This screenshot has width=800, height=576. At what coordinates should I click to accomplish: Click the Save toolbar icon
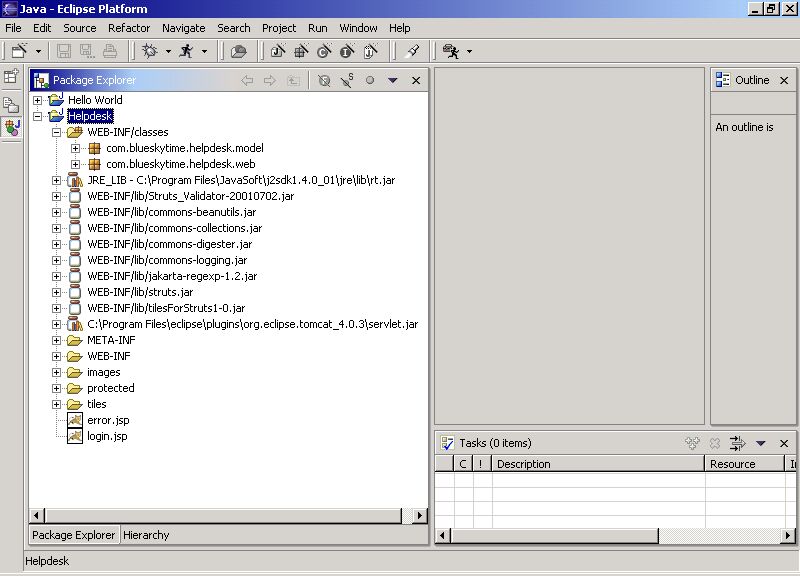(x=64, y=51)
